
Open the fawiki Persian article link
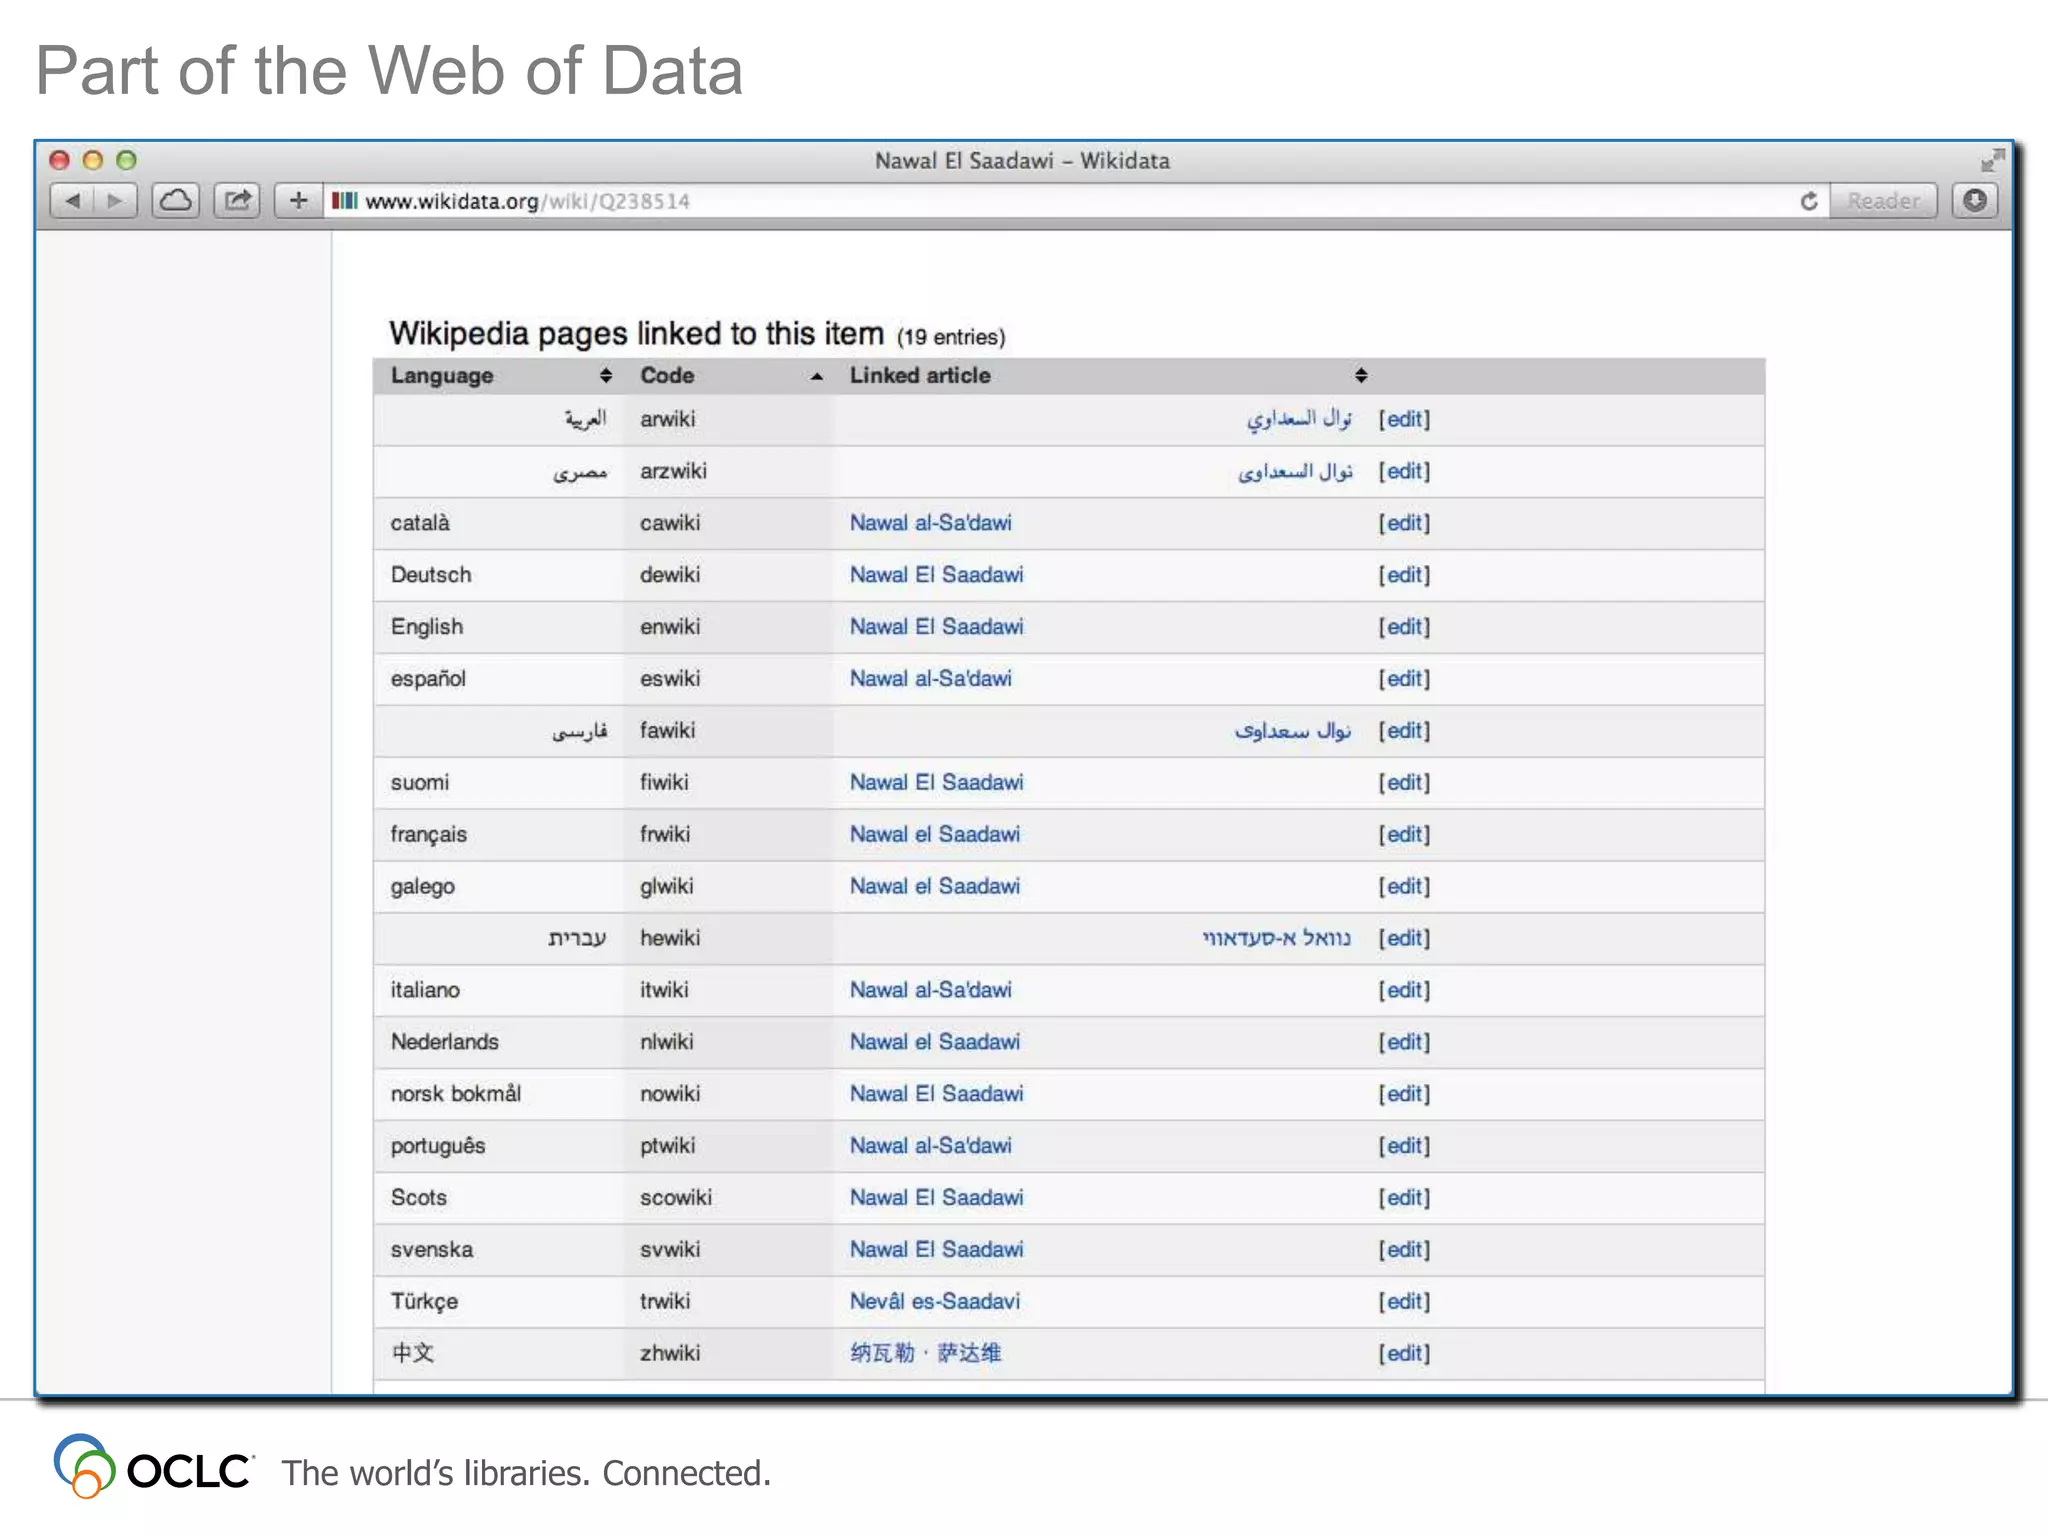(1293, 731)
